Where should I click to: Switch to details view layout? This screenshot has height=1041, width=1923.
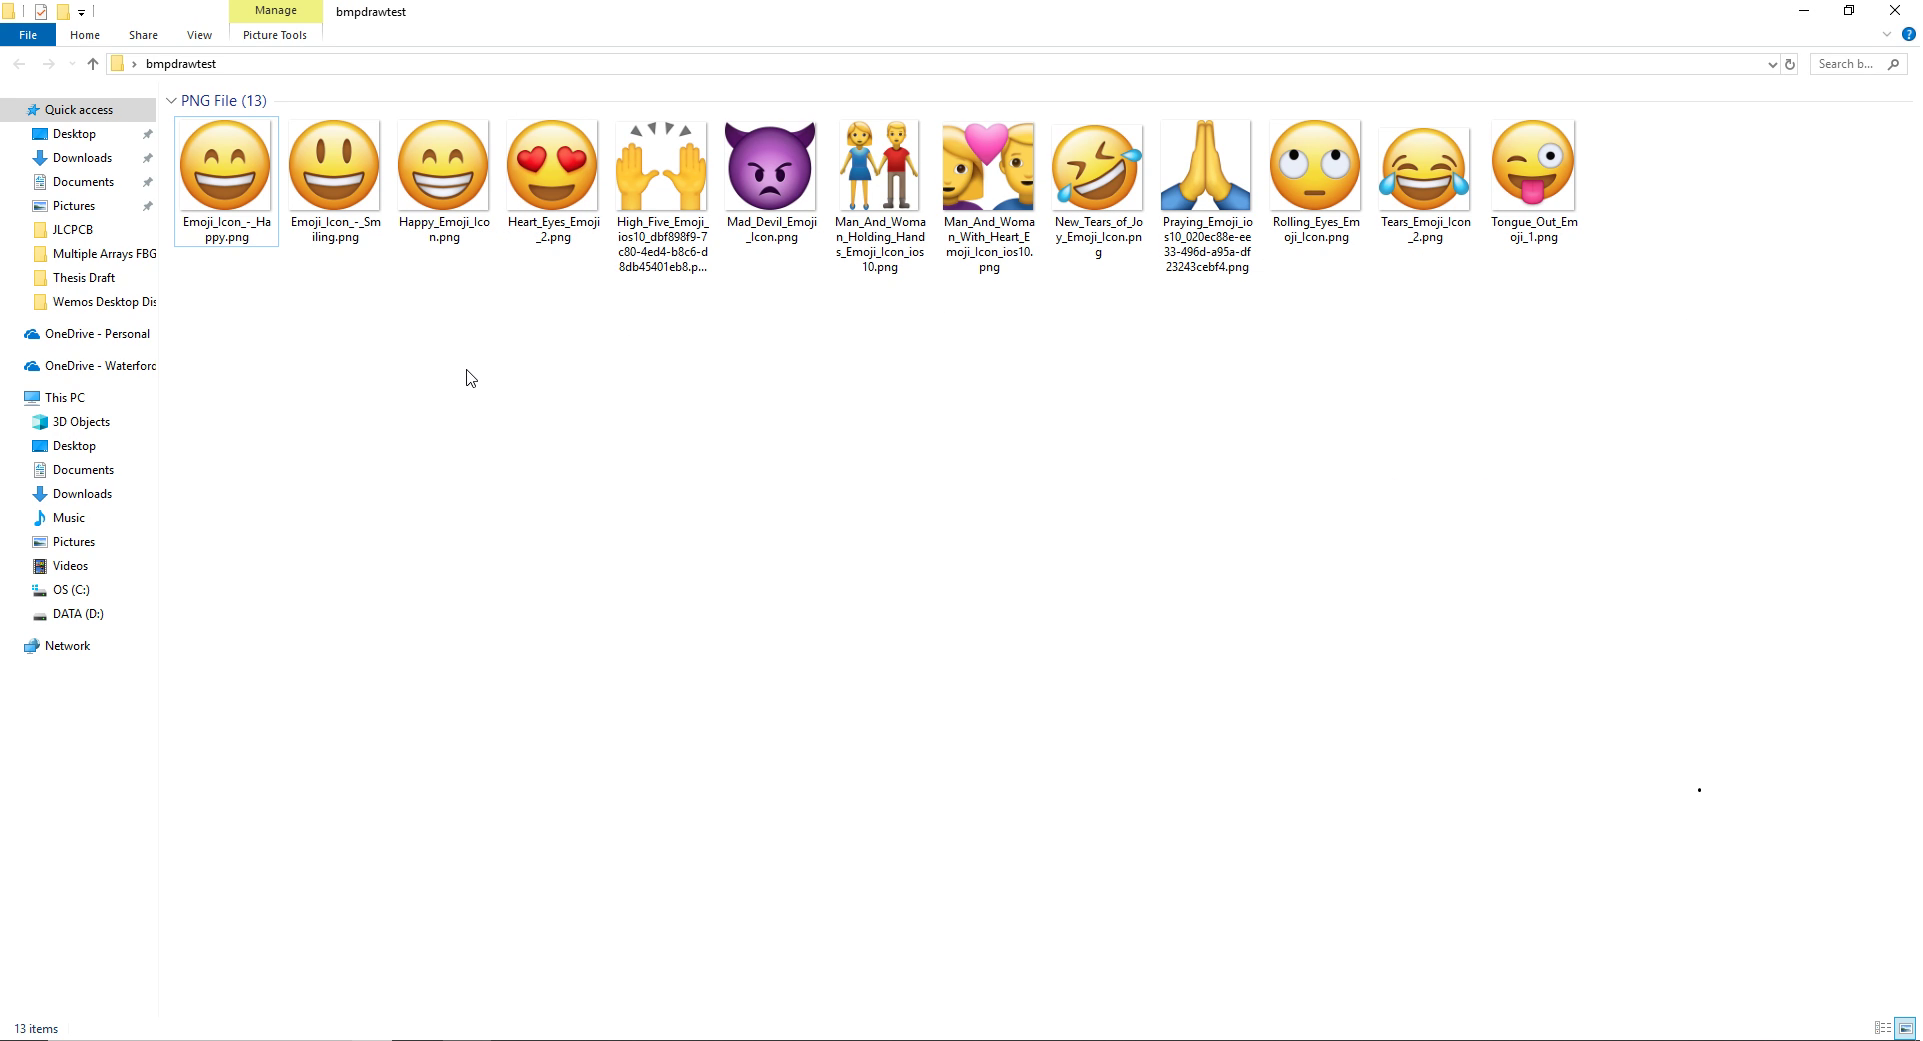(1883, 1028)
